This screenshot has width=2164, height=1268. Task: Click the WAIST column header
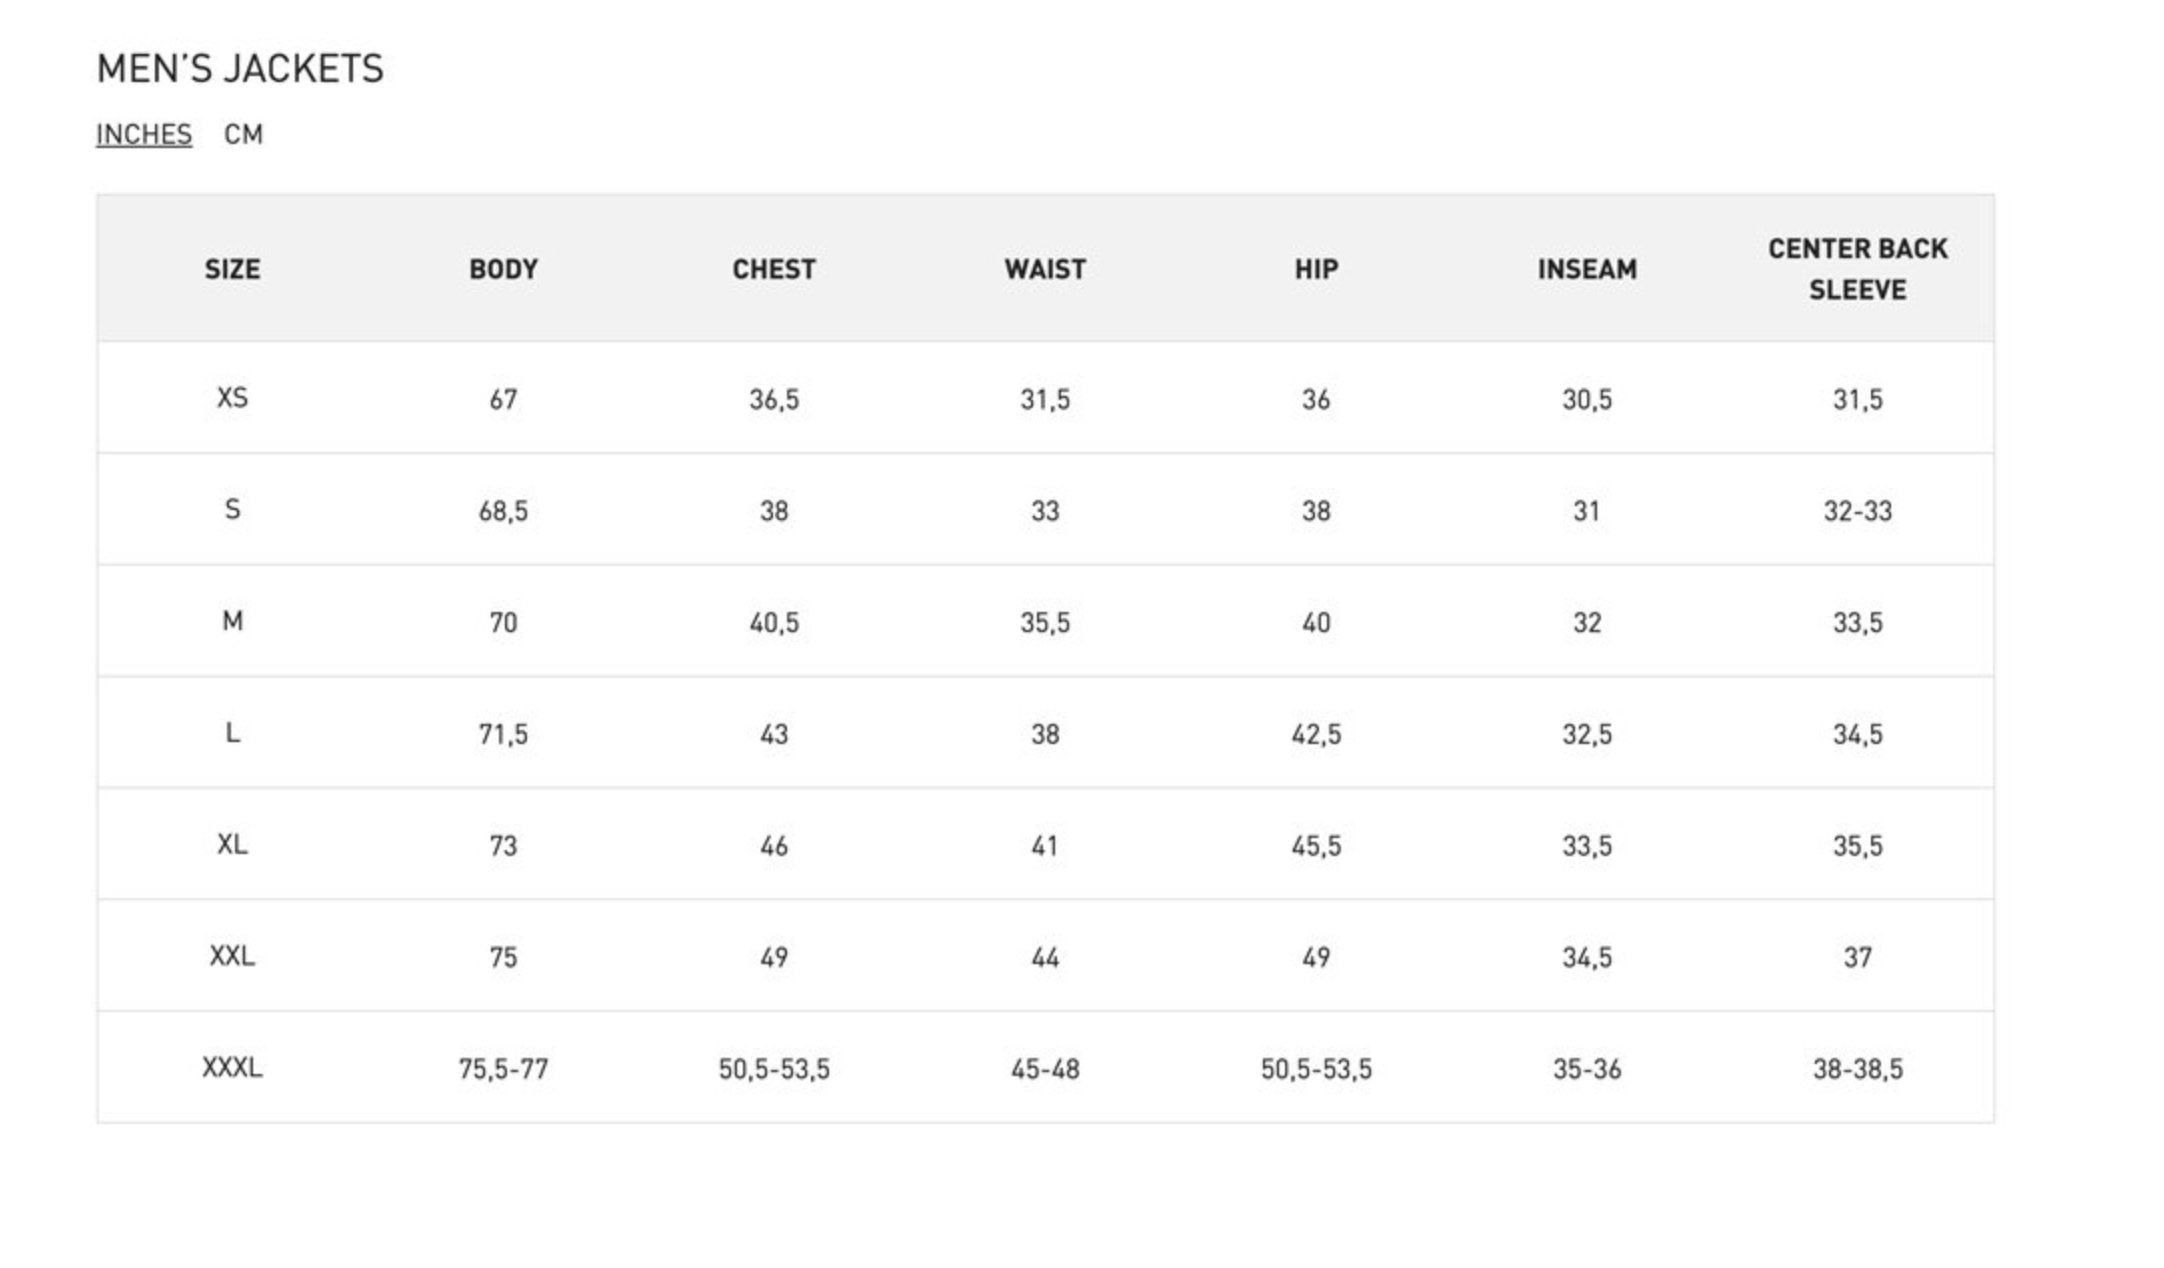1045,269
